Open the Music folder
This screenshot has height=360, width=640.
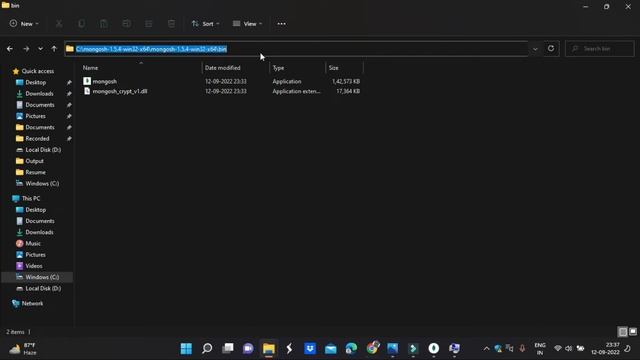click(x=33, y=243)
